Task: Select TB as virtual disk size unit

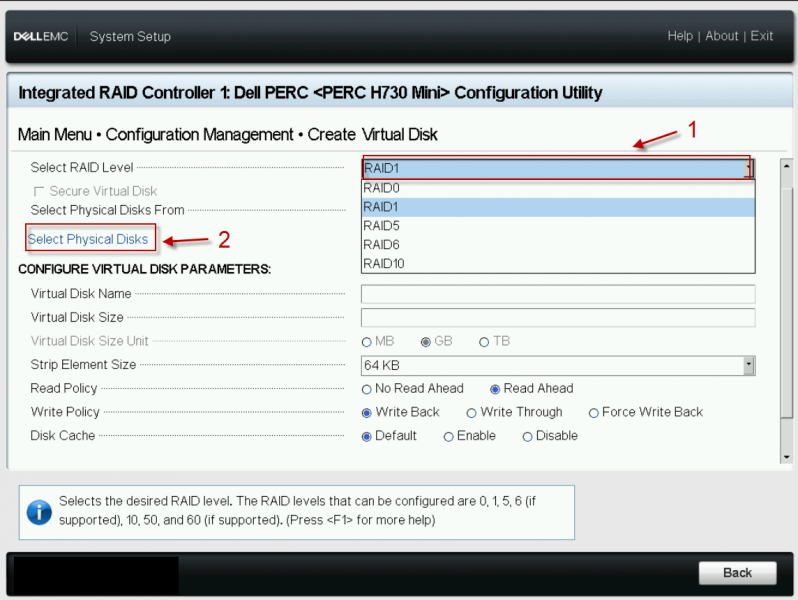Action: (x=484, y=342)
